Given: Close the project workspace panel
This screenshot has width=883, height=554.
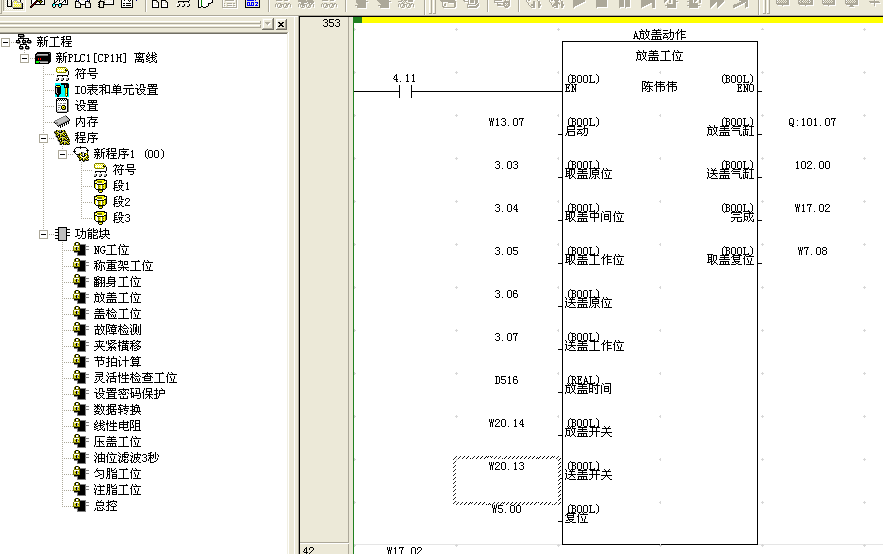Looking at the screenshot, I should pos(281,24).
